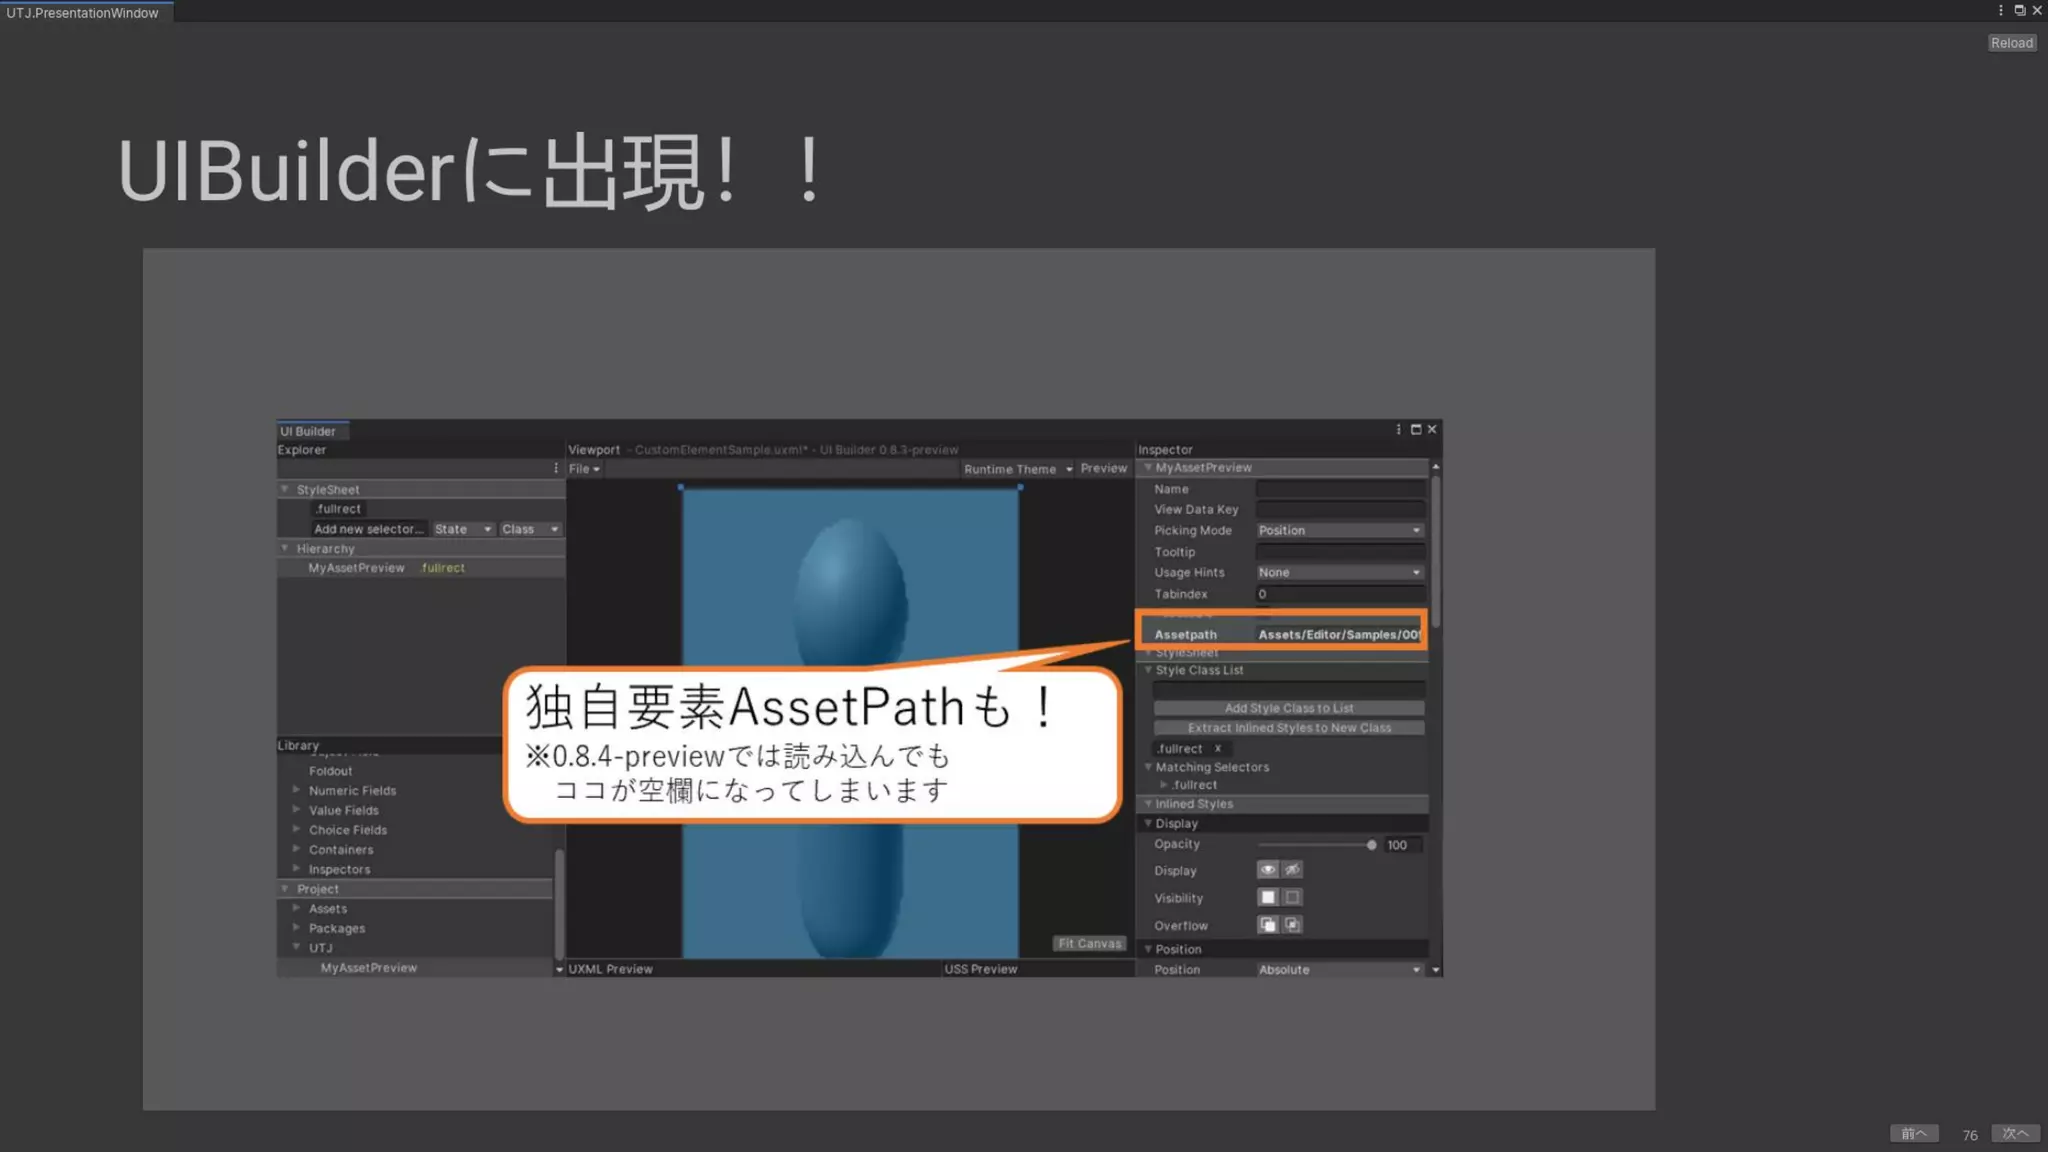Click the Reload button
The image size is (2048, 1152).
pos(2011,43)
